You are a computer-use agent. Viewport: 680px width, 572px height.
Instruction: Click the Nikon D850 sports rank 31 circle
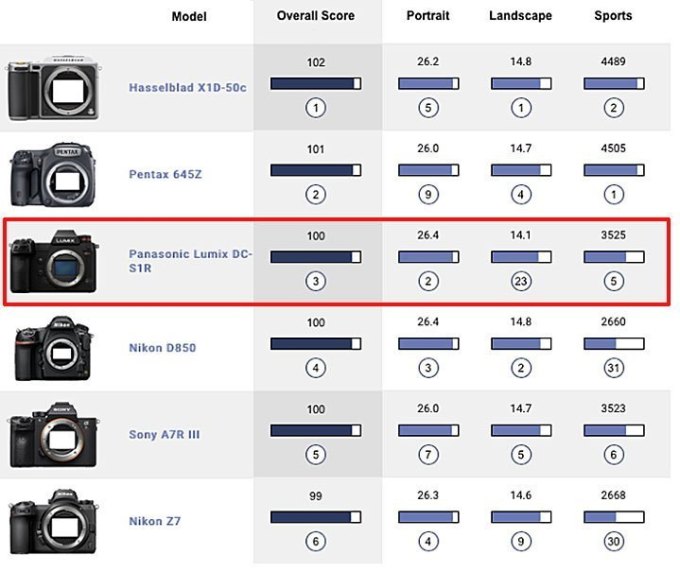[614, 368]
